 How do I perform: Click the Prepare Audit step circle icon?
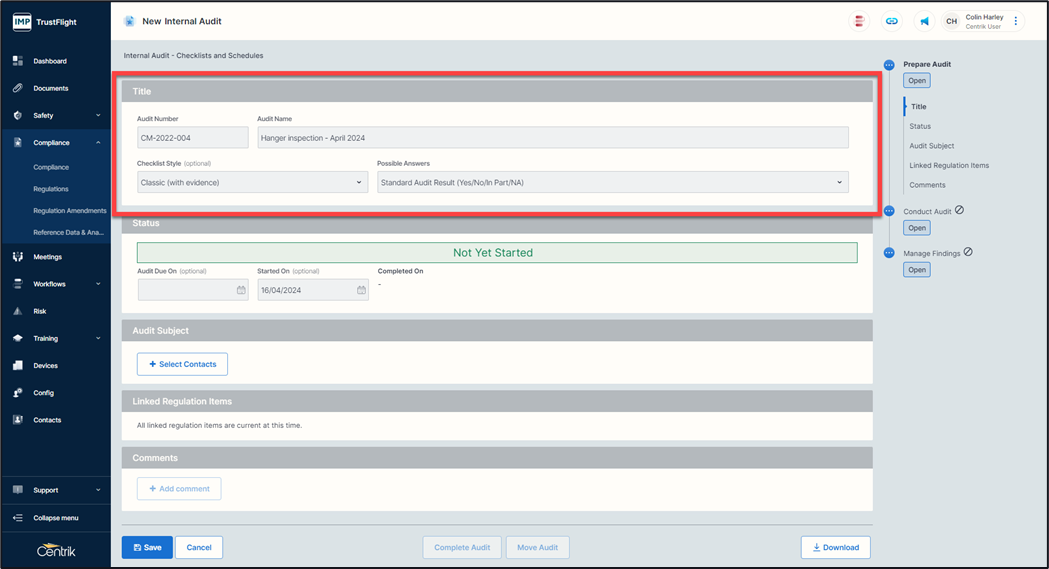coord(889,65)
